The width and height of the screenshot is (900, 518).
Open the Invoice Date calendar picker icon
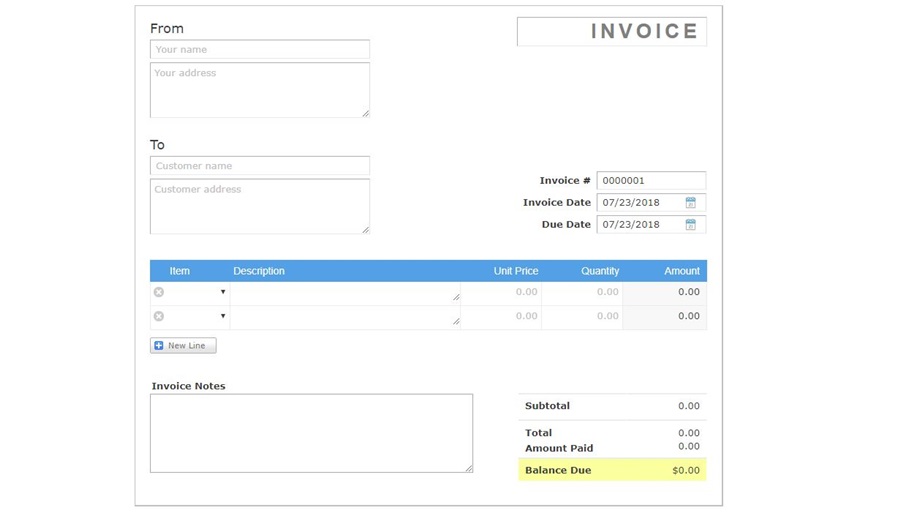pos(690,203)
